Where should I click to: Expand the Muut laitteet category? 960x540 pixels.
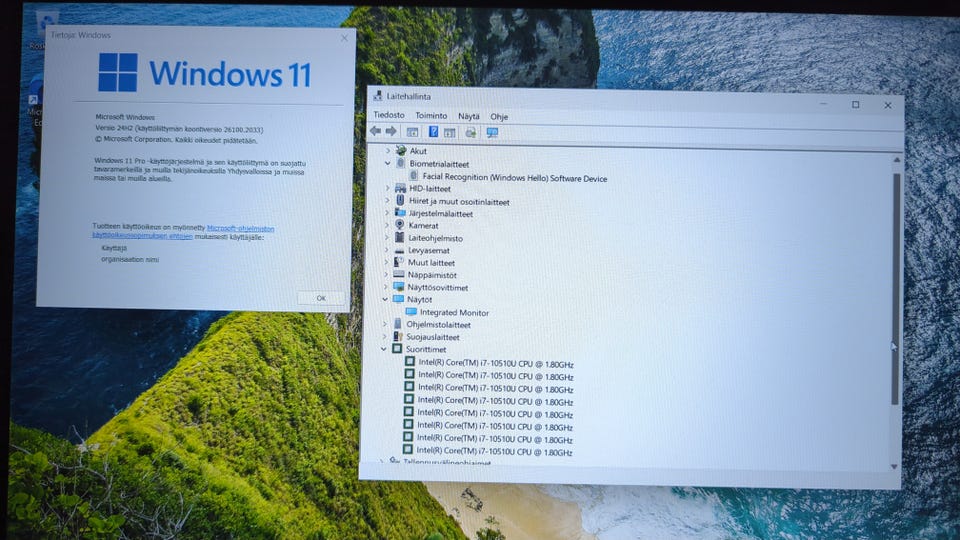coord(386,261)
